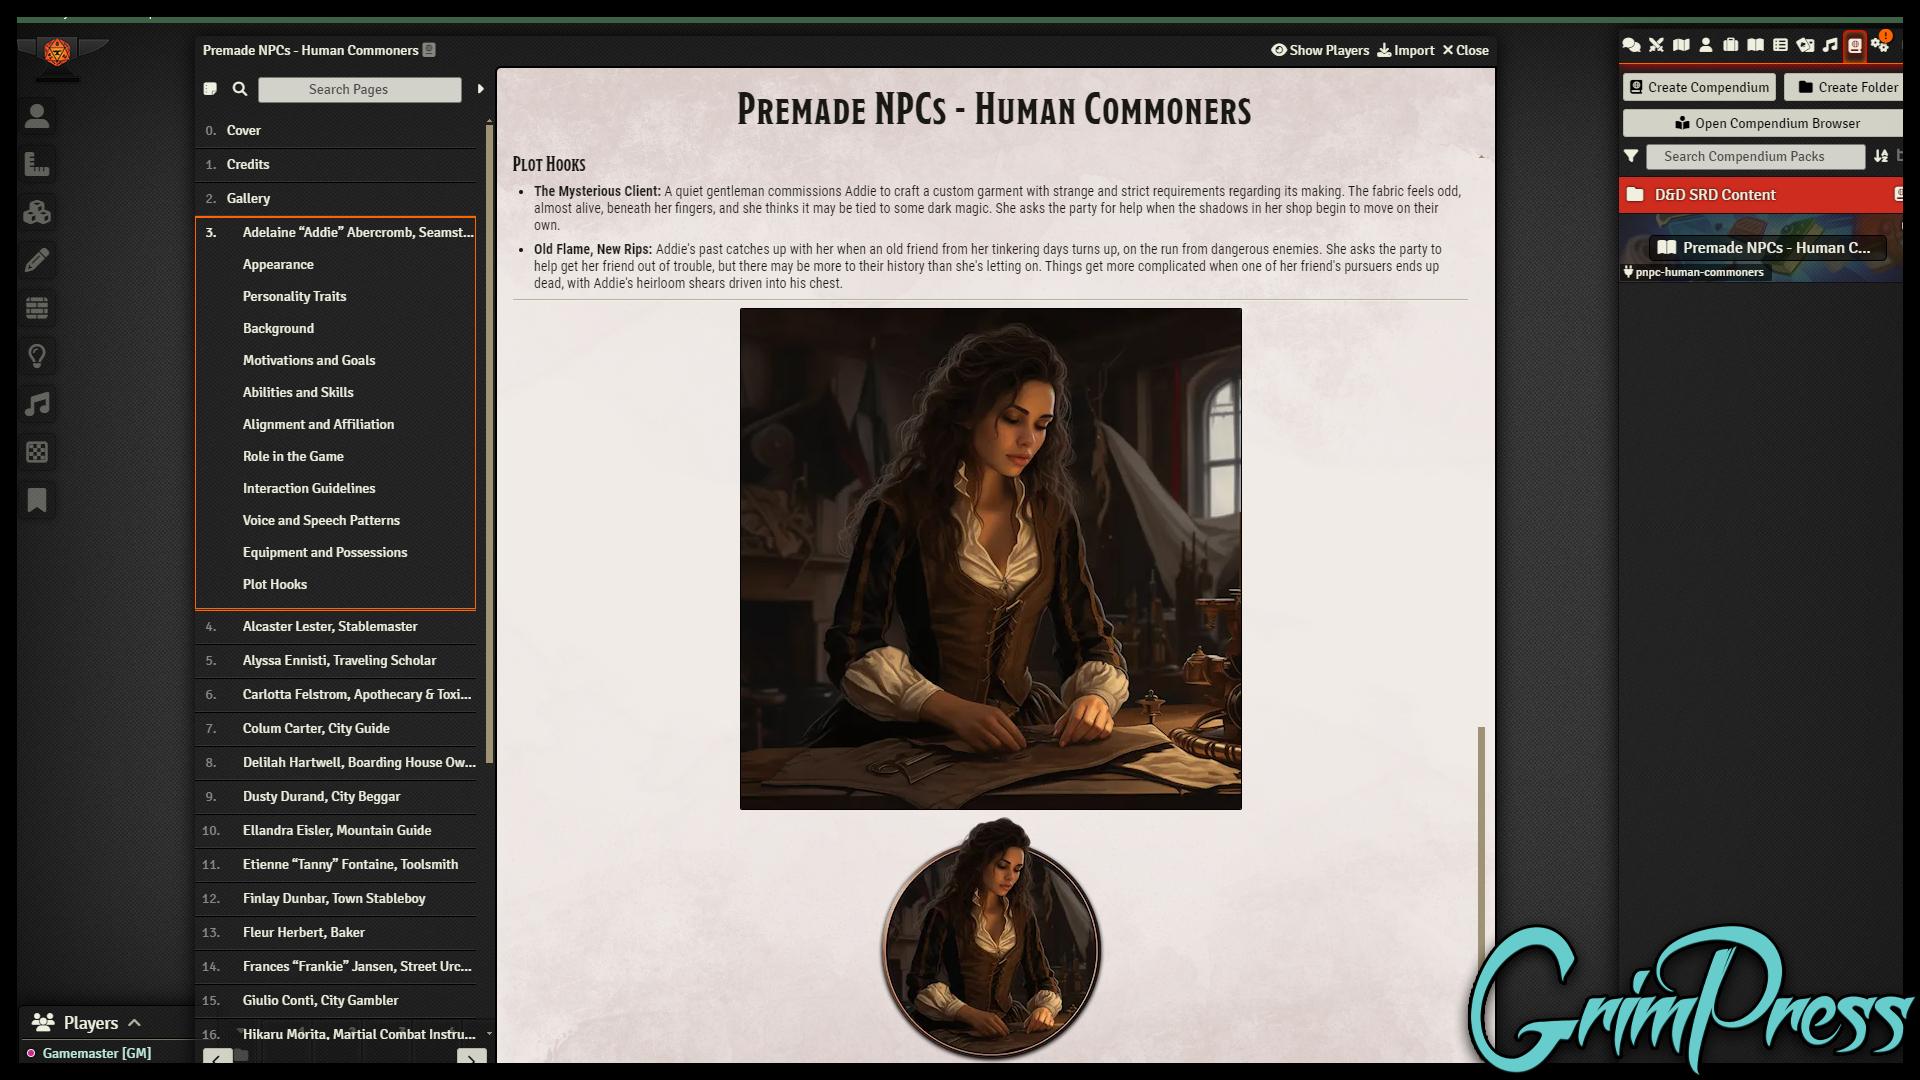1920x1080 pixels.
Task: Click the Create Compendium button
Action: click(x=1698, y=87)
